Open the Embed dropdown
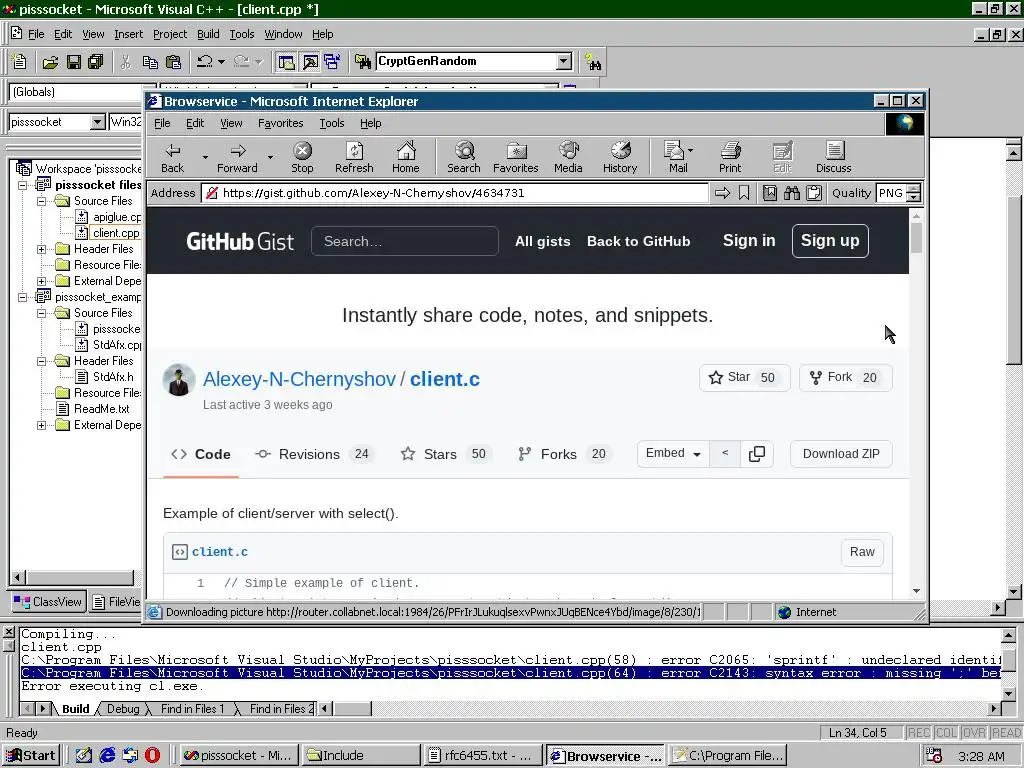This screenshot has width=1024, height=768. coord(673,453)
